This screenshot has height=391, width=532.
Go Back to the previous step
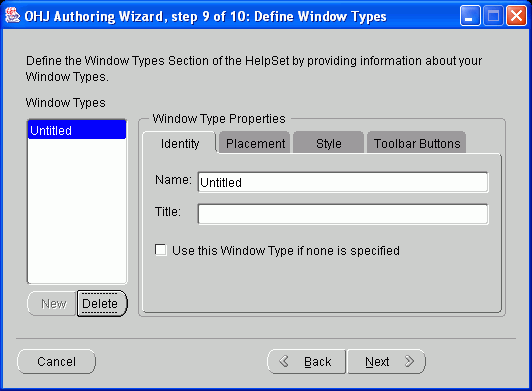[306, 361]
